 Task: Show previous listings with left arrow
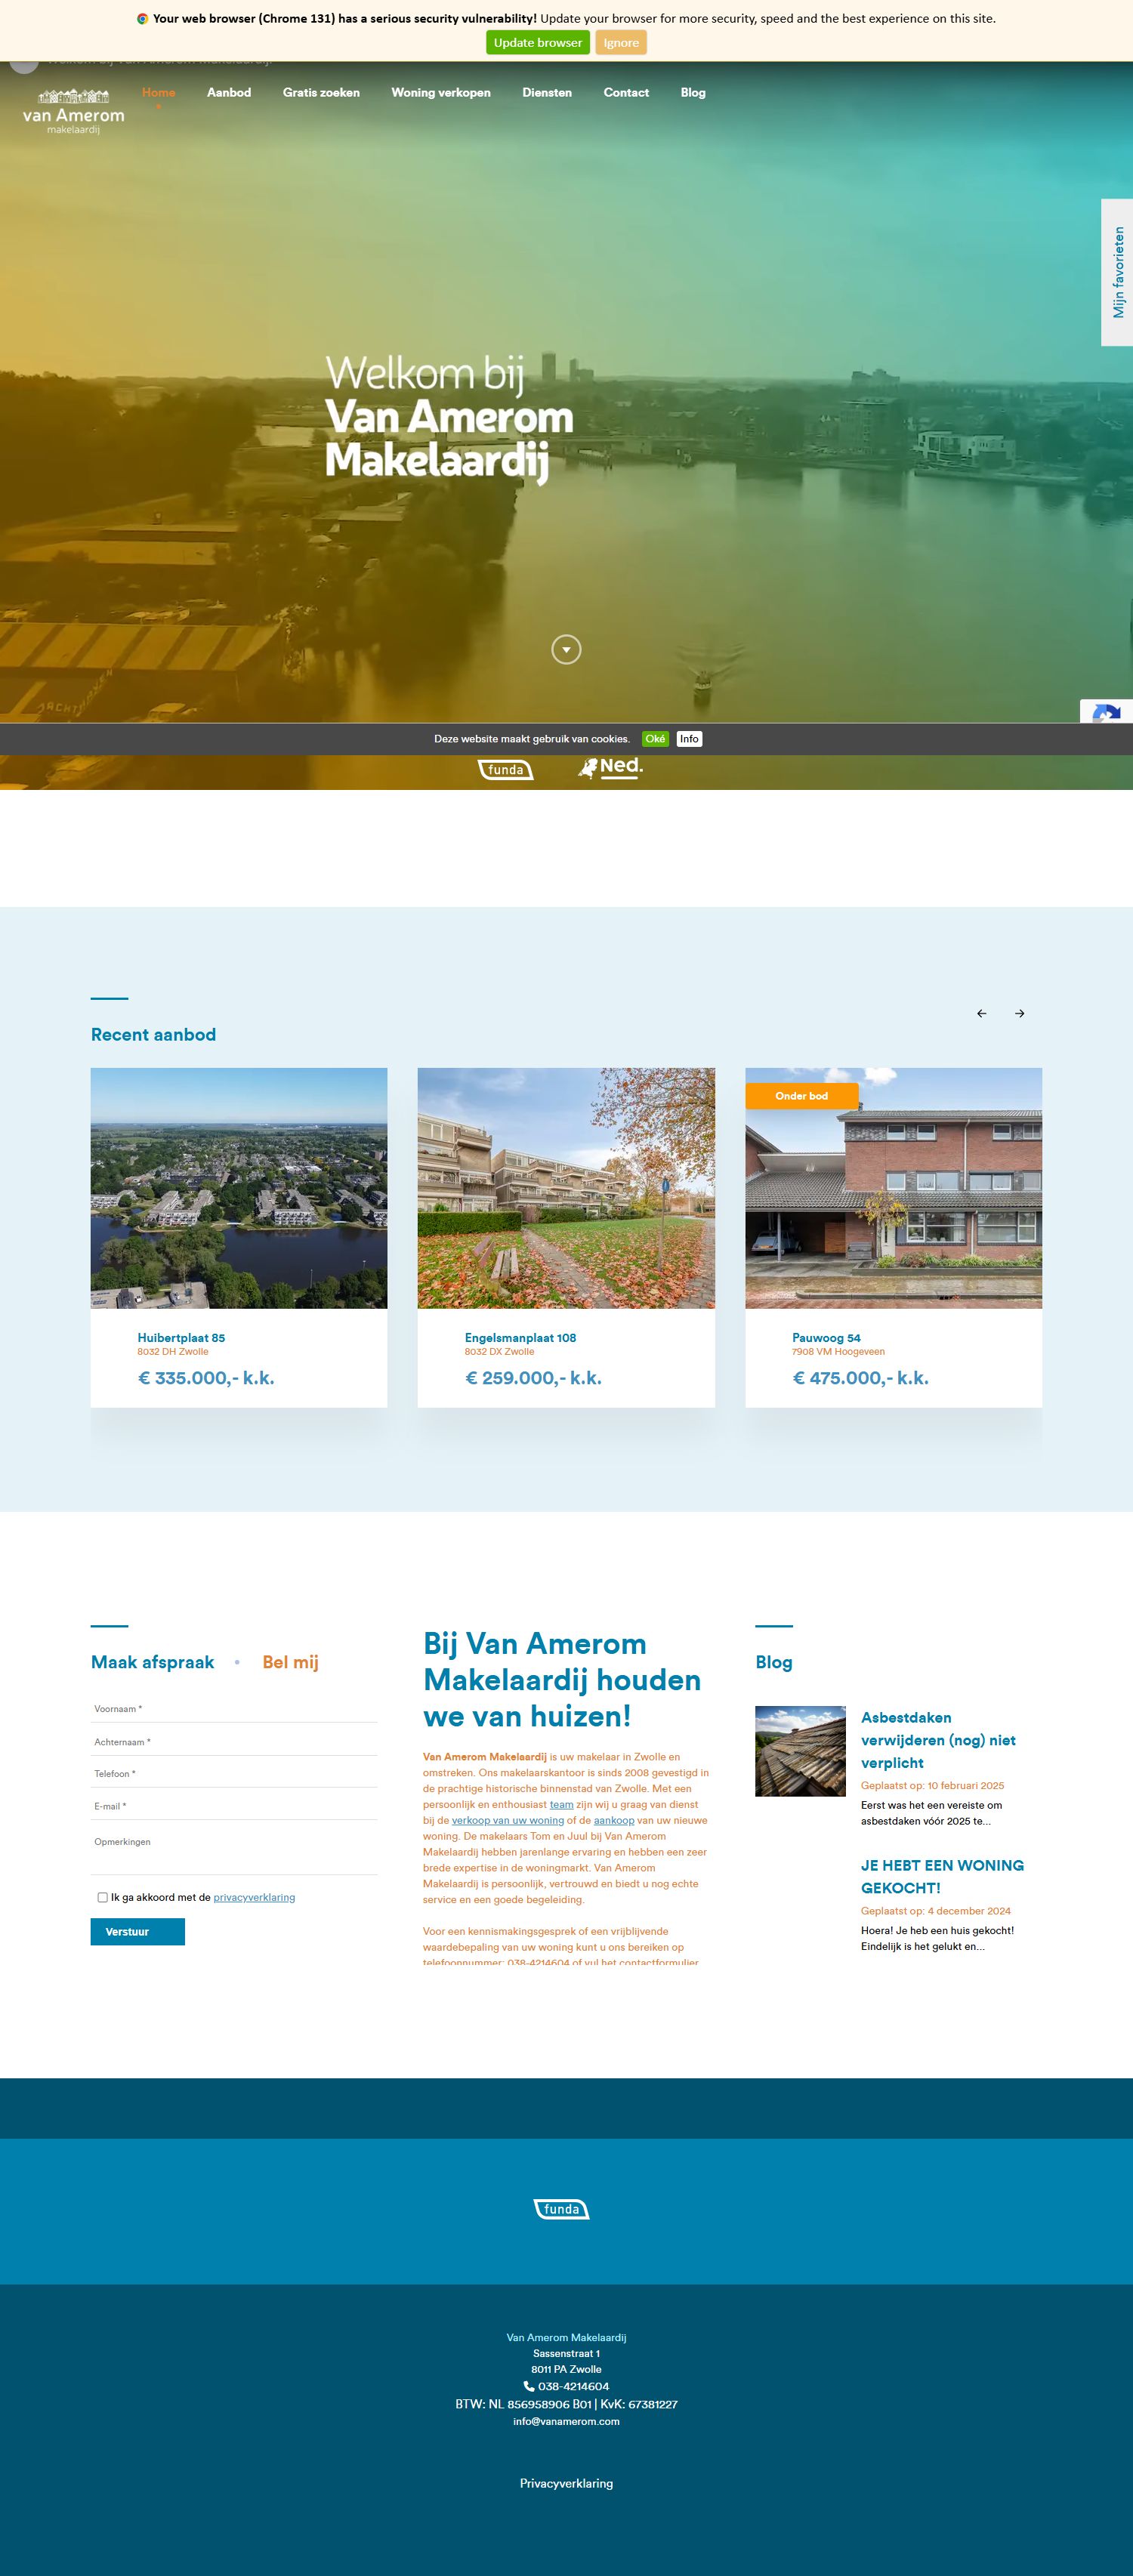click(981, 1013)
